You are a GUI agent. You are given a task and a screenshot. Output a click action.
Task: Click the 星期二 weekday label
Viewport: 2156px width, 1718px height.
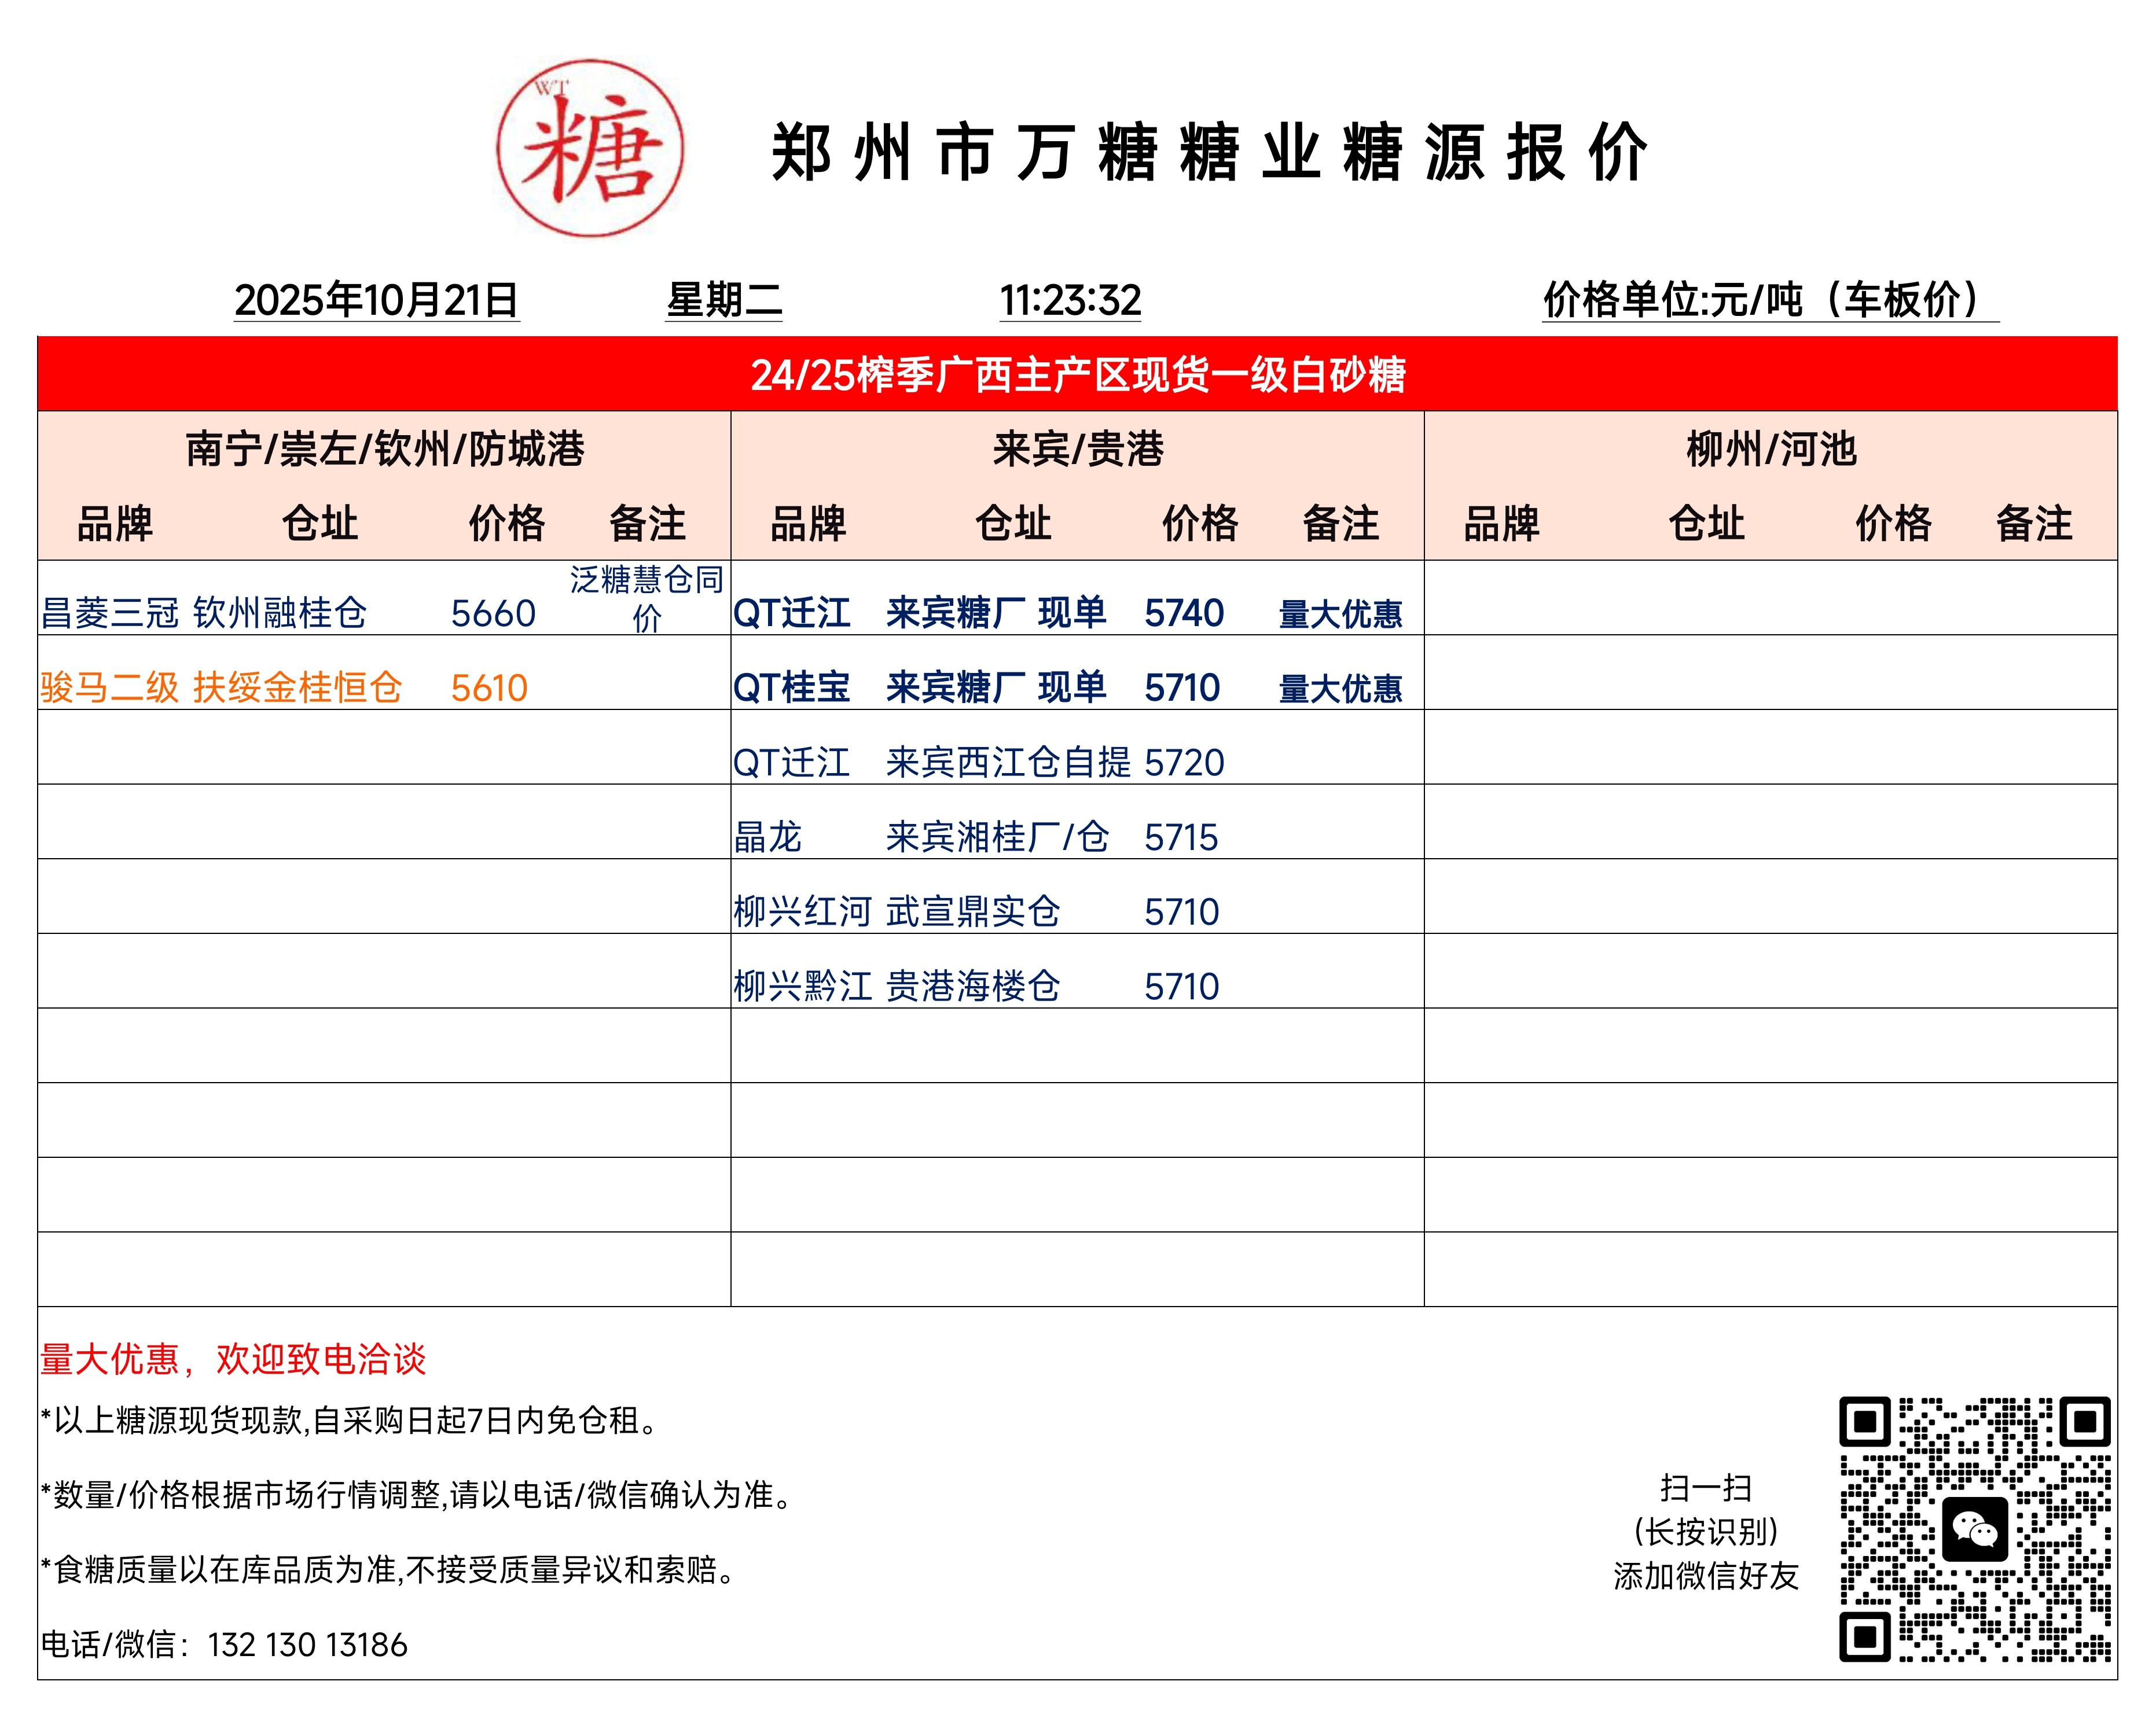[724, 300]
